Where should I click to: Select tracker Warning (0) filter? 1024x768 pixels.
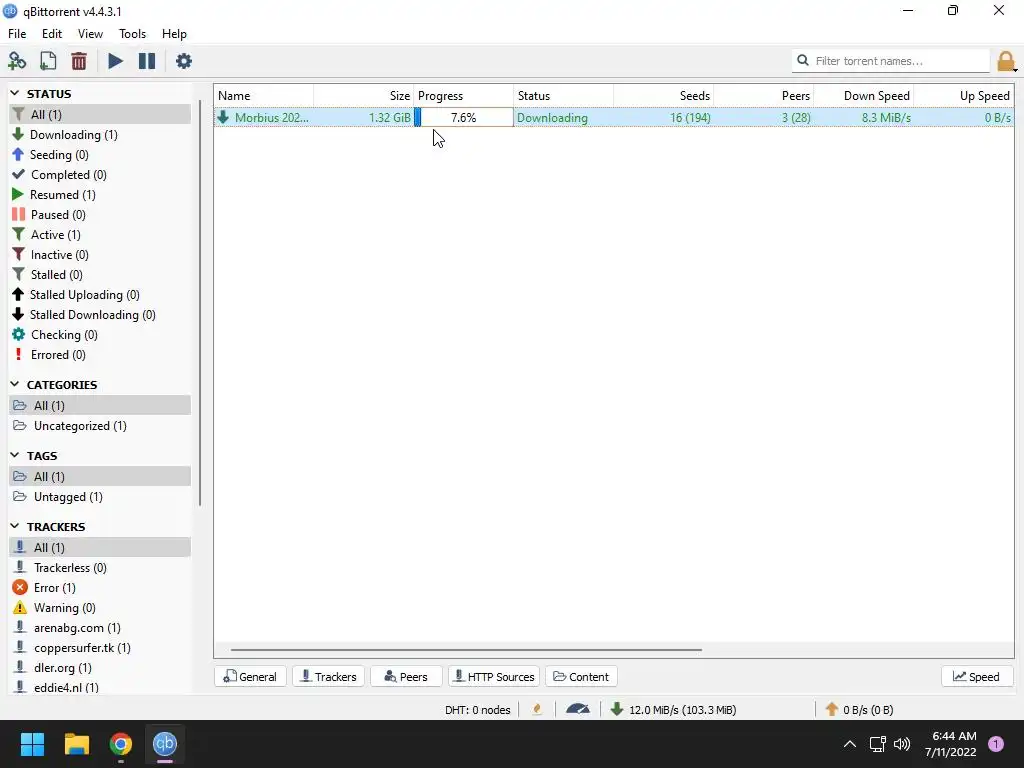[101, 608]
